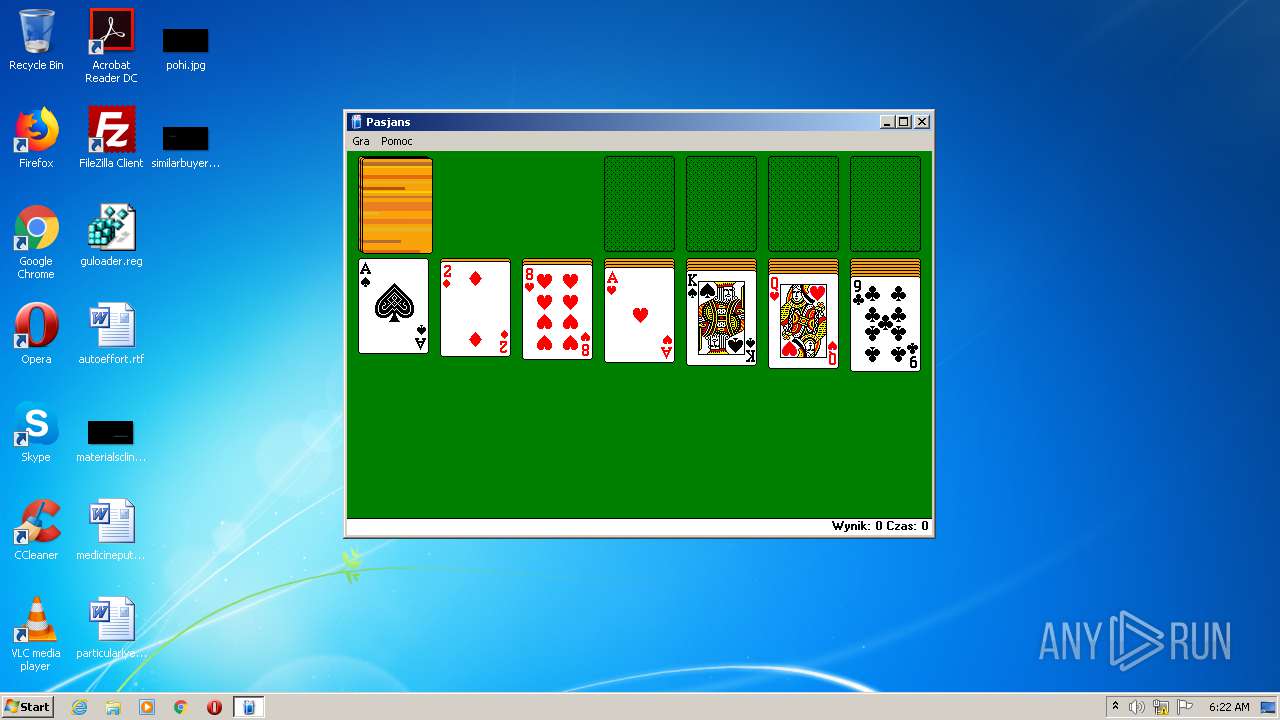Launch Internet Explorer from taskbar
Screen dimensions: 1280x720
pyautogui.click(x=79, y=707)
